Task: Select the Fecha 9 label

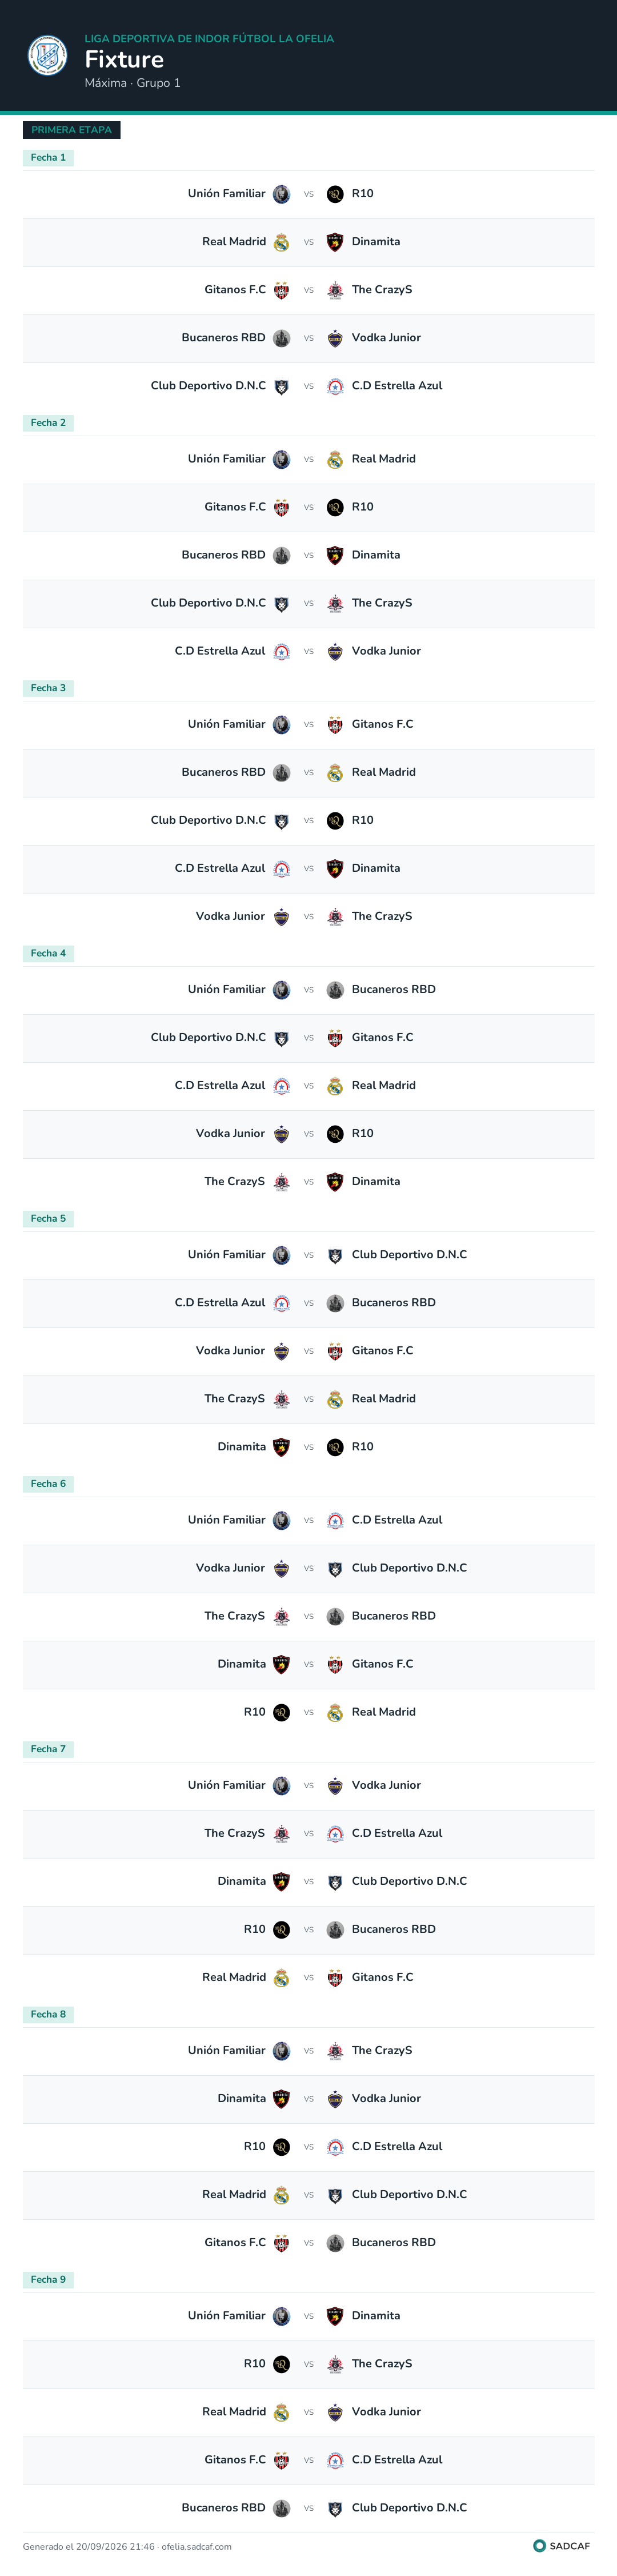Action: coord(48,2279)
